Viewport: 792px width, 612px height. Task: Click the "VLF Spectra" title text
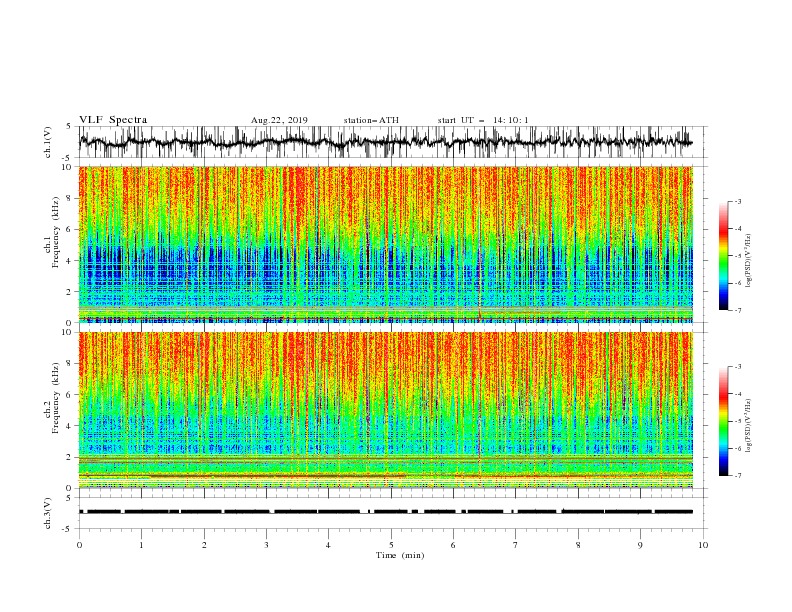click(113, 120)
